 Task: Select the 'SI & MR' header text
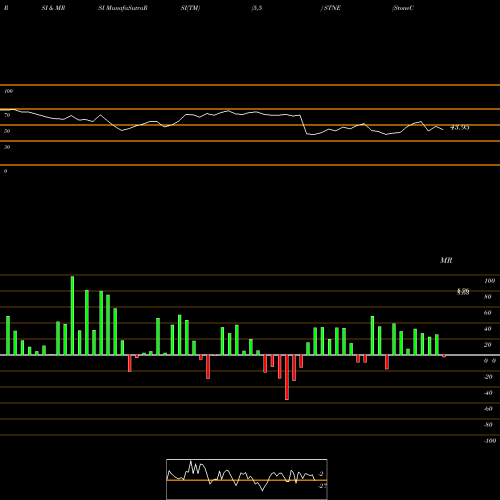click(53, 8)
